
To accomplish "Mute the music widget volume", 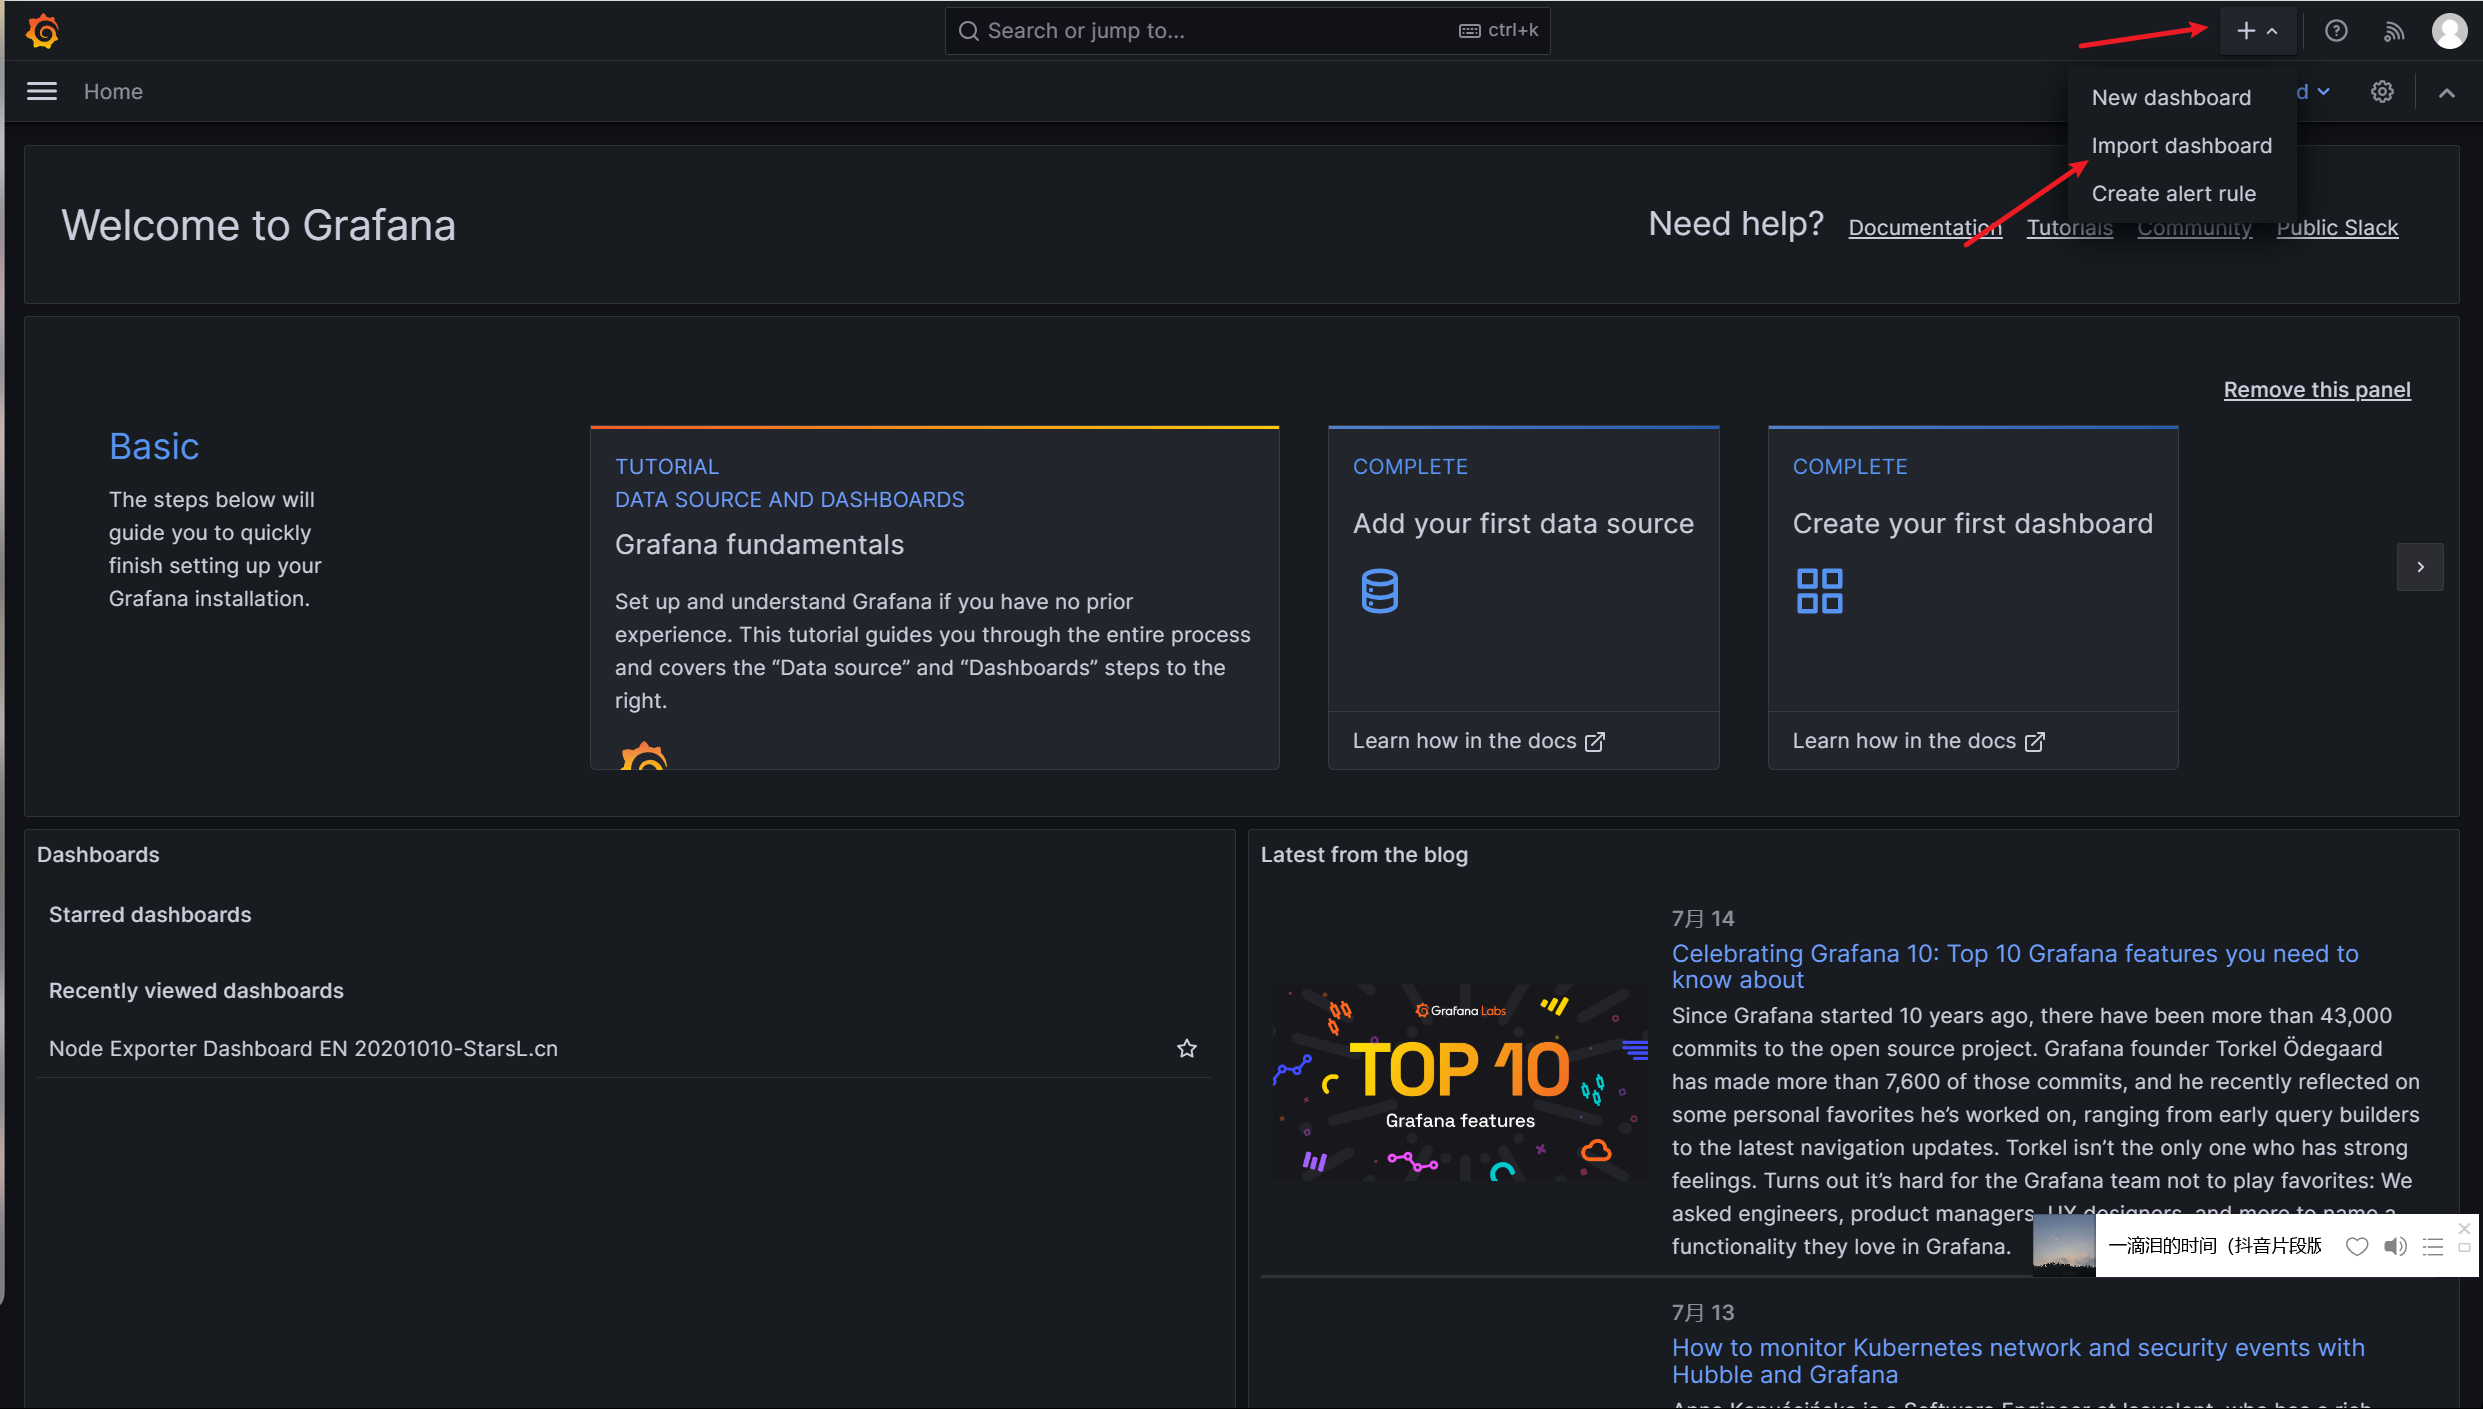I will 2394,1246.
